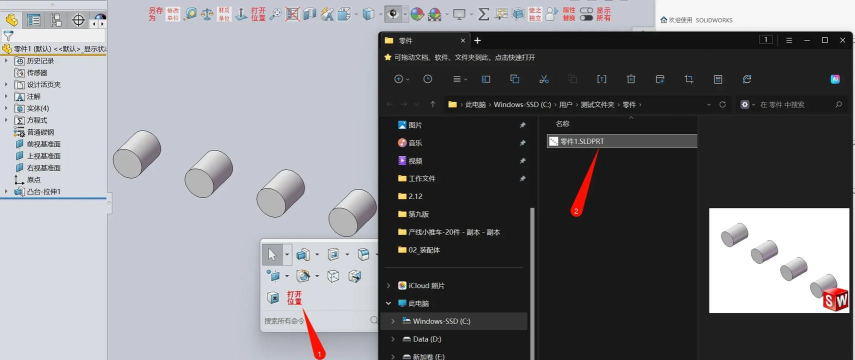This screenshot has width=855, height=360.
Task: Switch to the PropertyManager tab
Action: [34, 21]
